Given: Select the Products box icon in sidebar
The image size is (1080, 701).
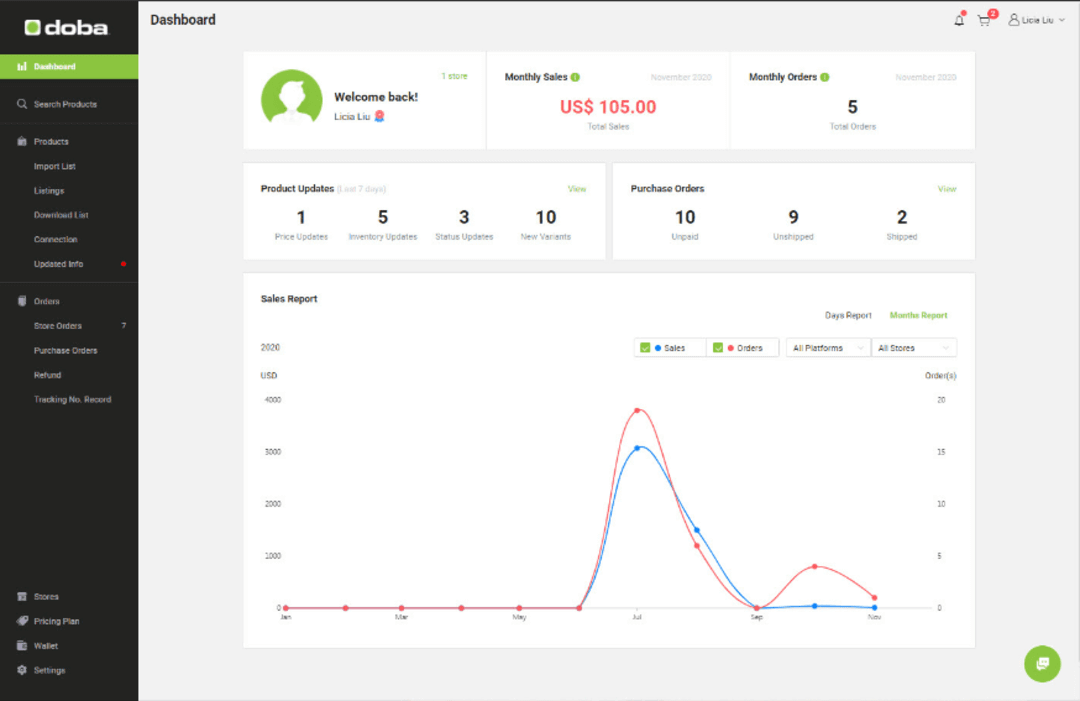Looking at the screenshot, I should (22, 141).
